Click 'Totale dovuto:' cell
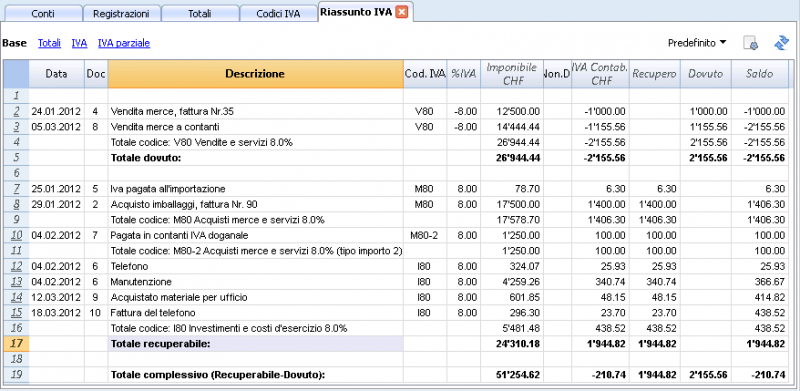 (x=255, y=158)
